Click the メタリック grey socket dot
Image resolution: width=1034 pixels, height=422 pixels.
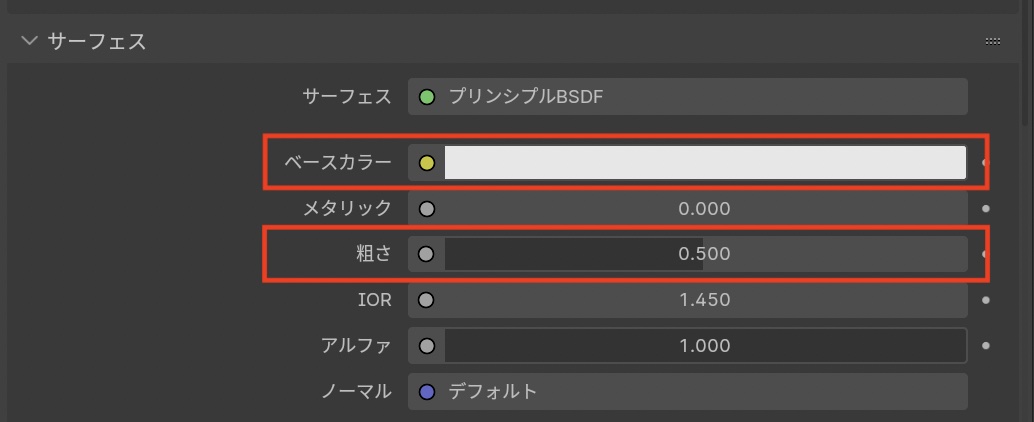[427, 209]
